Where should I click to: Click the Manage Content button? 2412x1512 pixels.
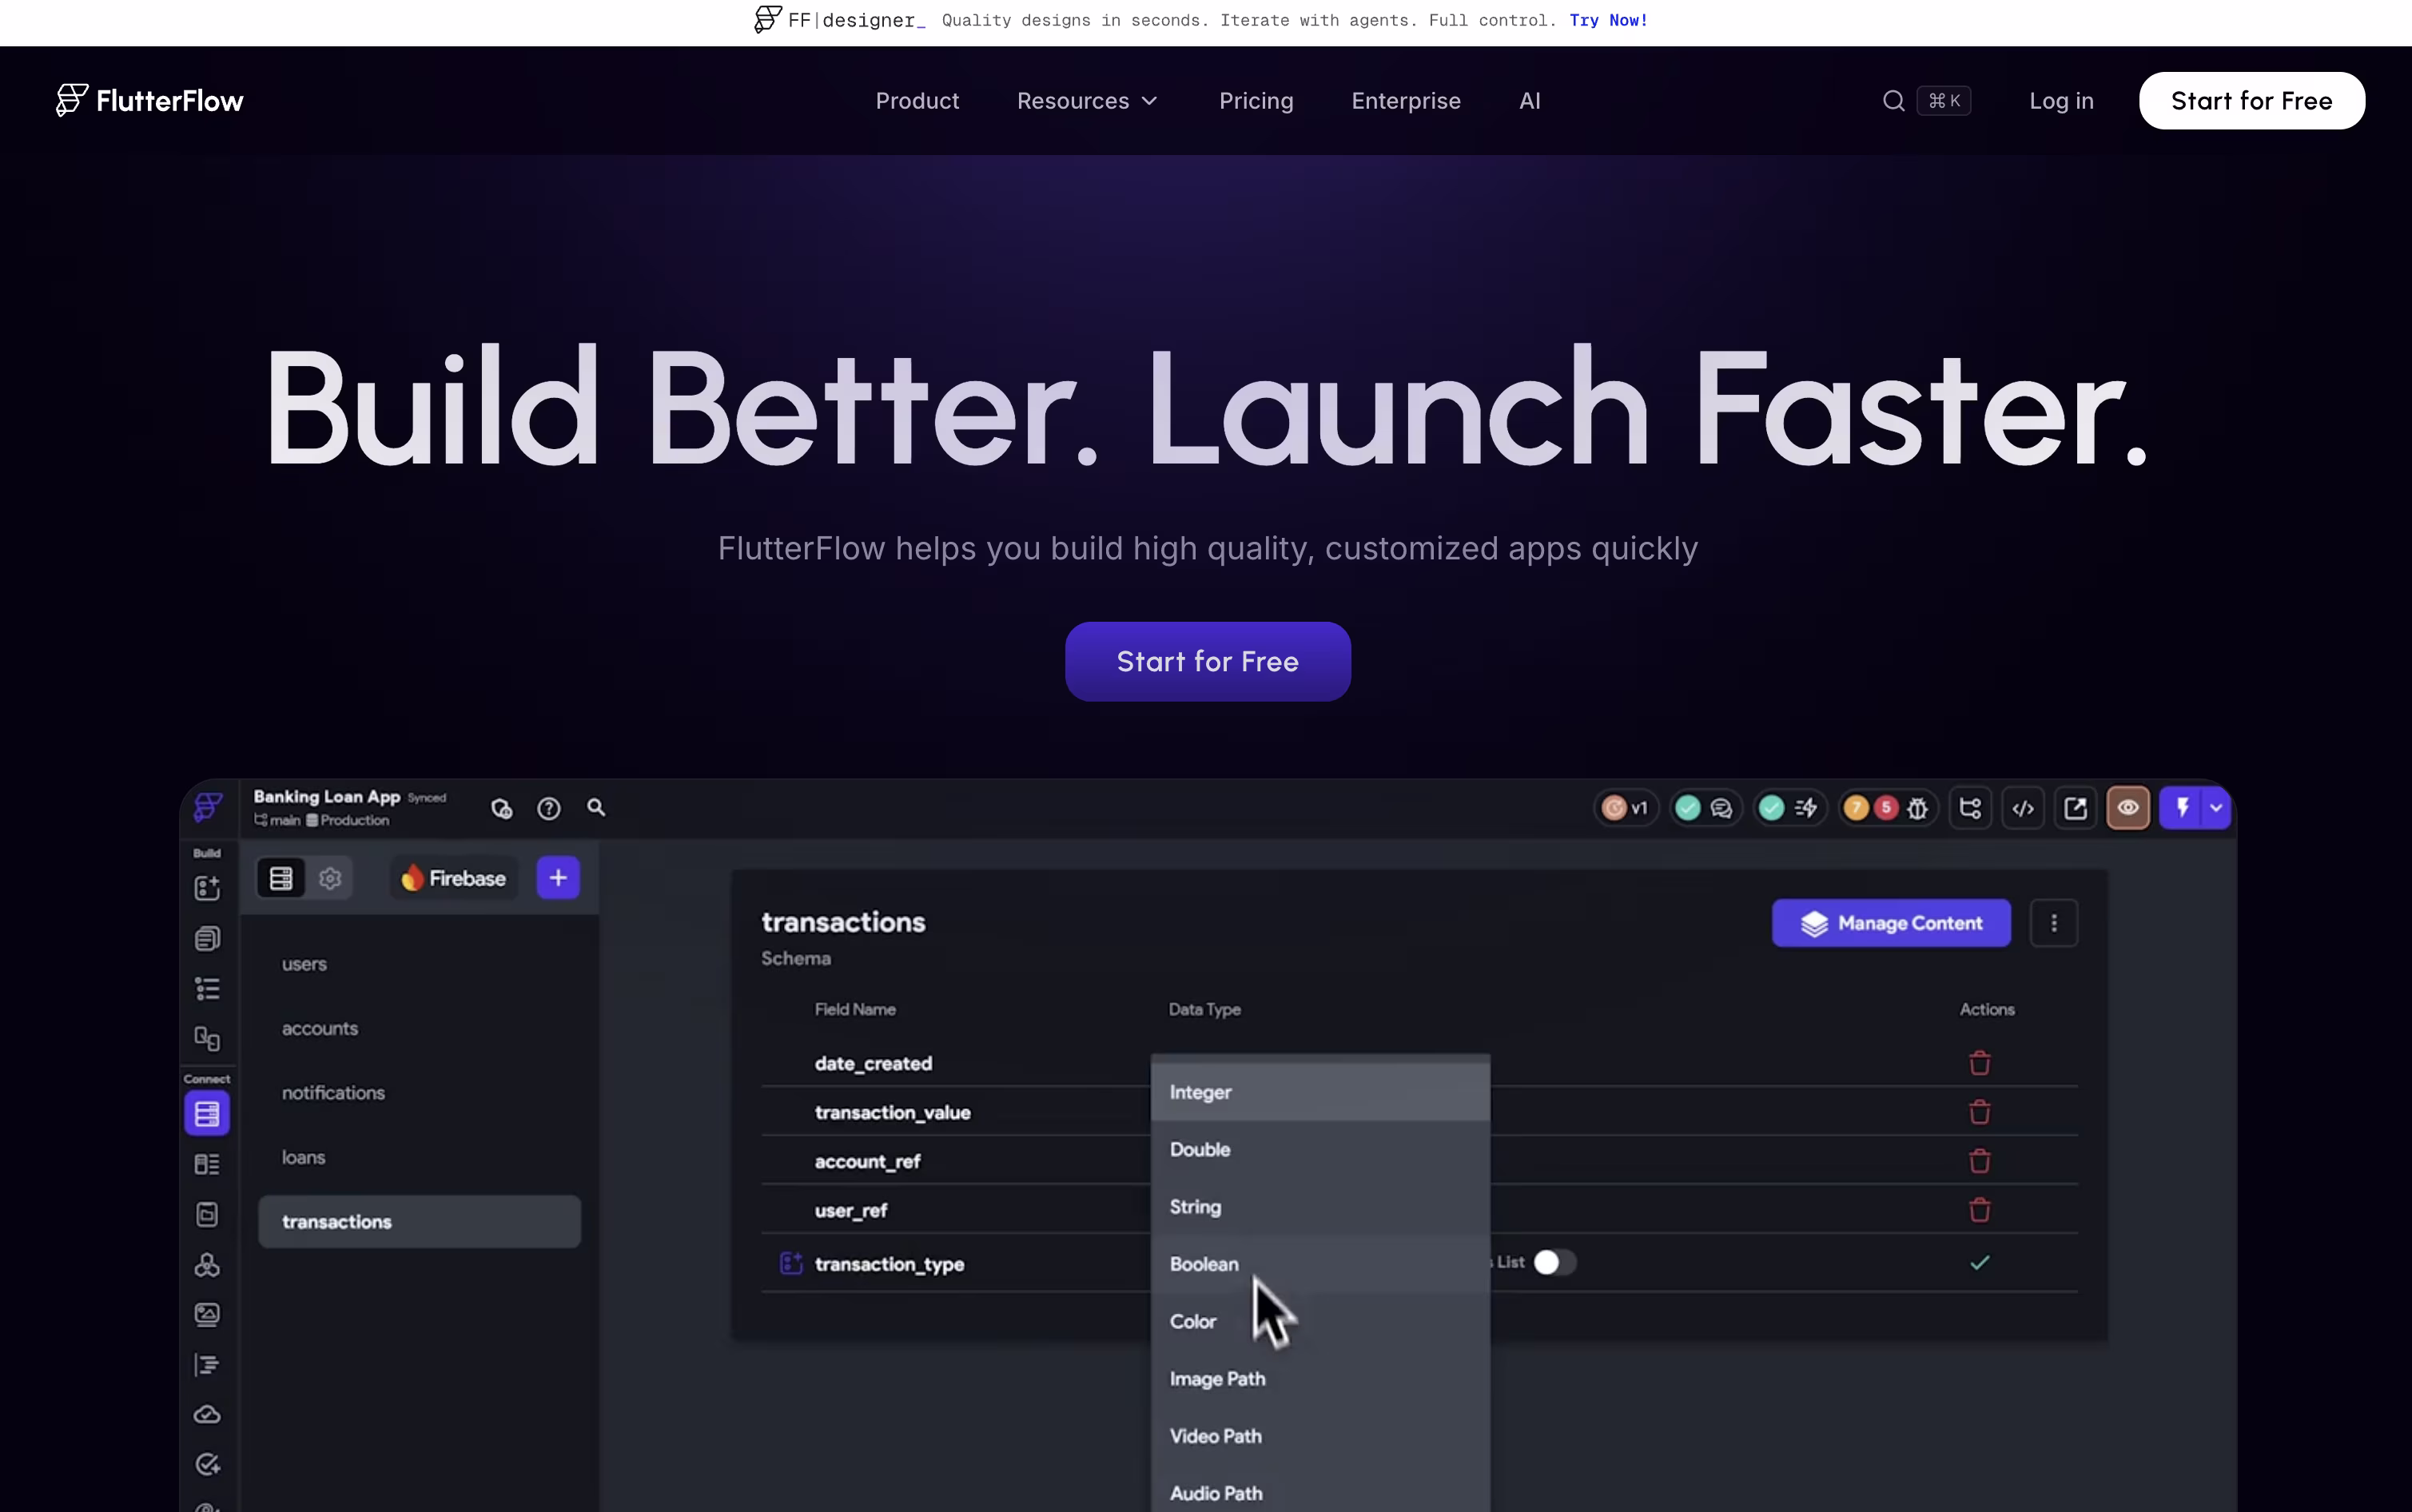point(1891,923)
